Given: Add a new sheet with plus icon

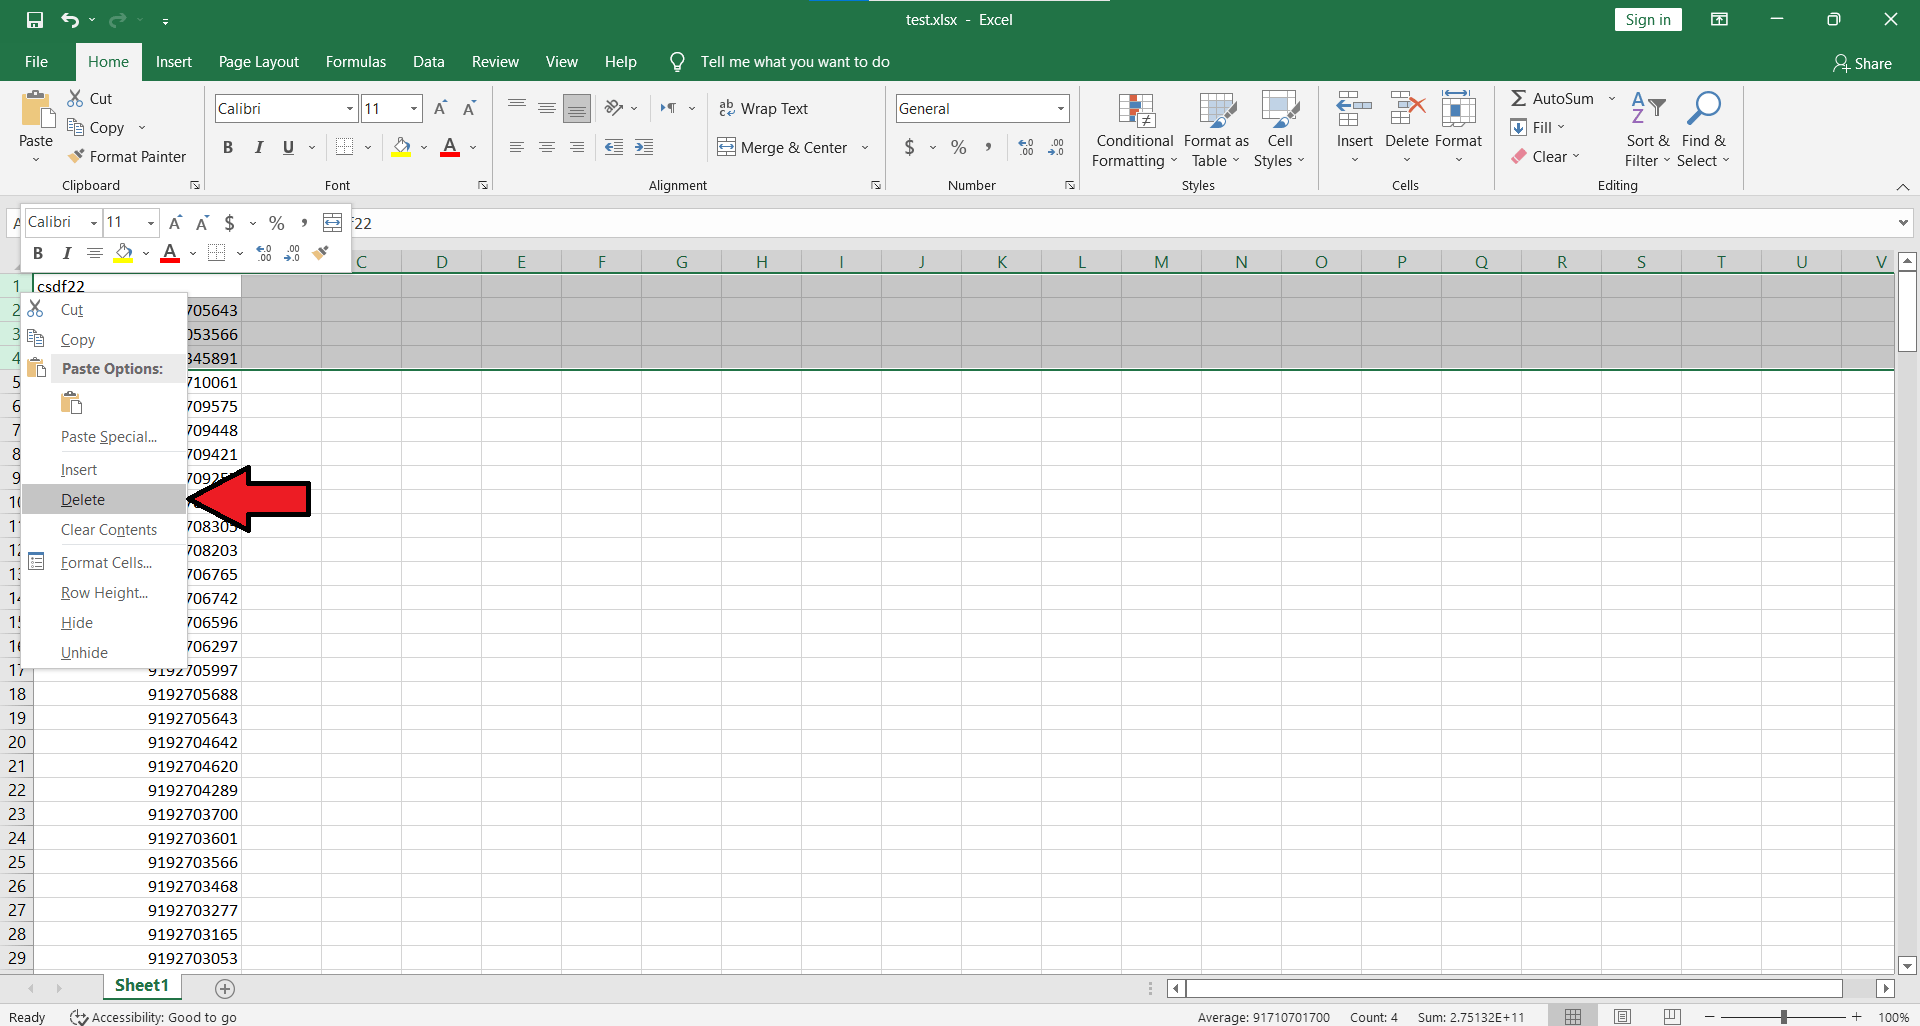Looking at the screenshot, I should point(225,988).
